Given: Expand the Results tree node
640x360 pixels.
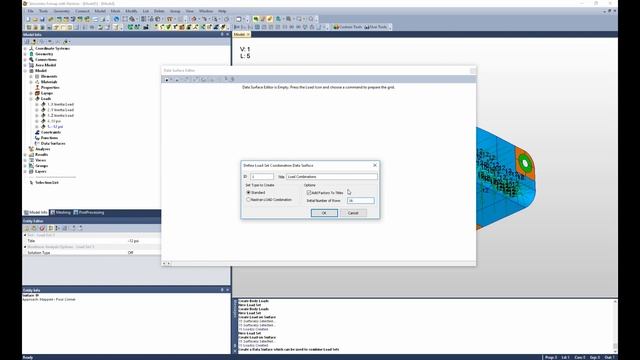Looking at the screenshot, I should [x=25, y=155].
